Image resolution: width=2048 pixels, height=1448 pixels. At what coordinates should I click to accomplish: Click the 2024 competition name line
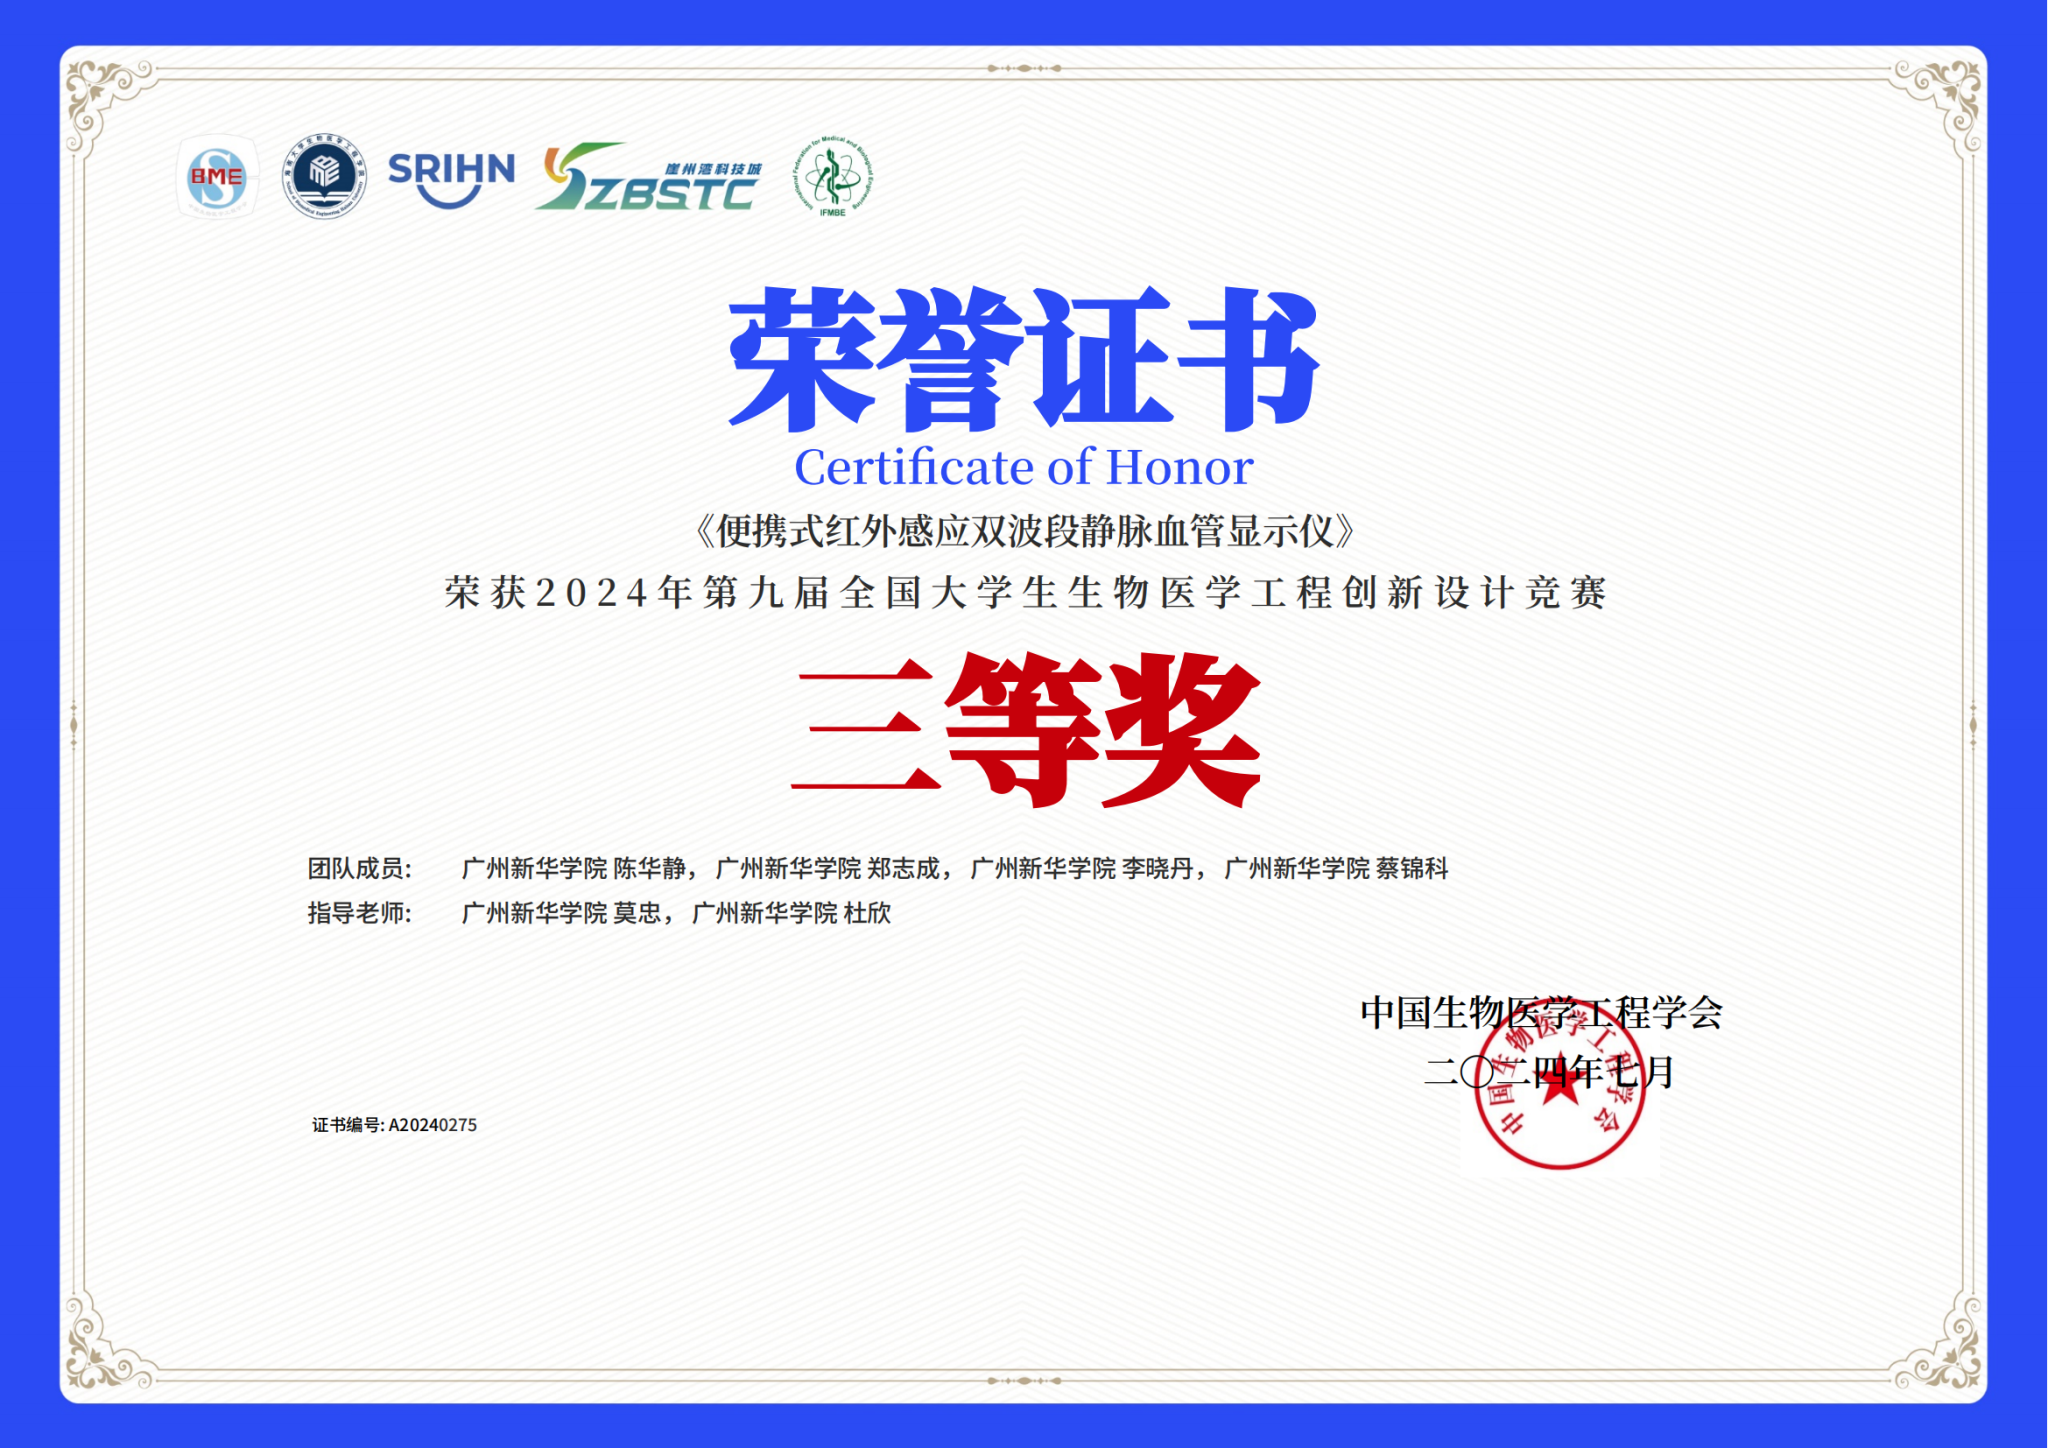(x=1024, y=593)
